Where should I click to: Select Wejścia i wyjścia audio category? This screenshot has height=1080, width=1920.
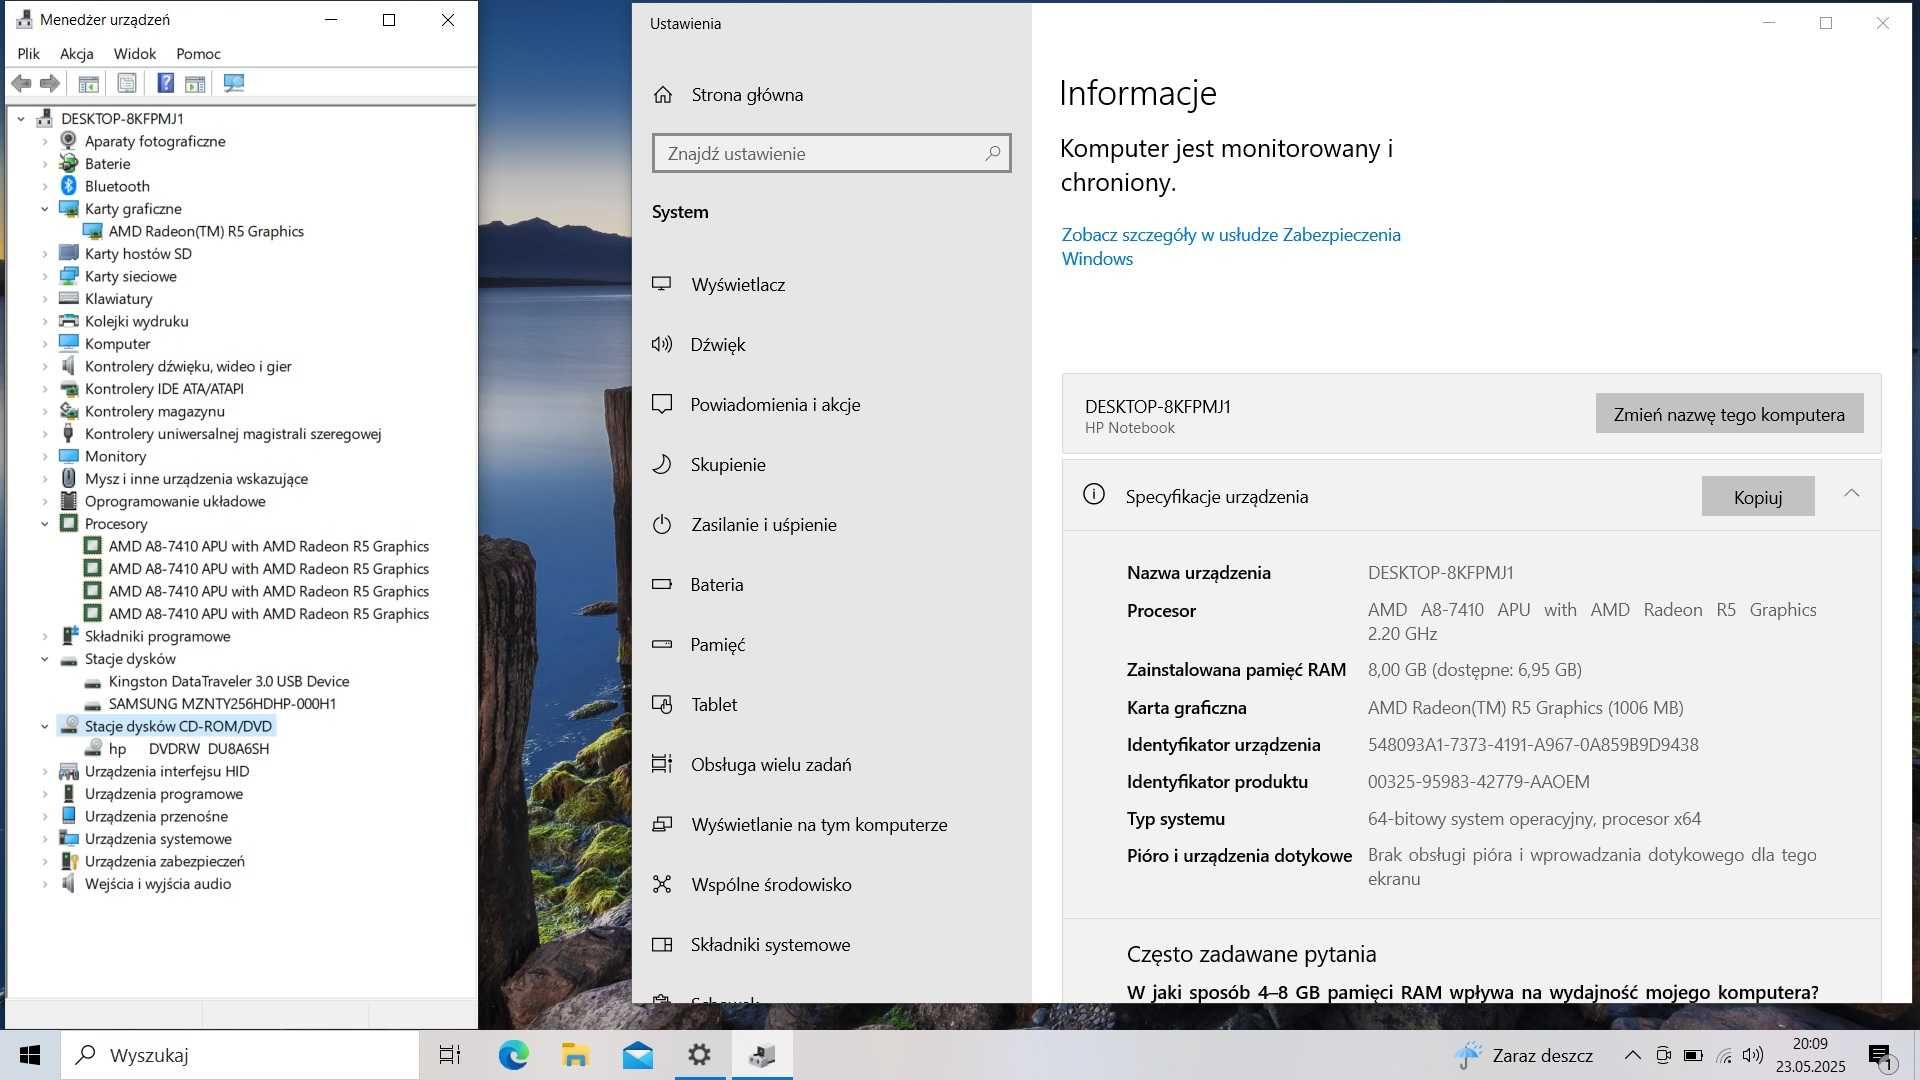pyautogui.click(x=158, y=884)
